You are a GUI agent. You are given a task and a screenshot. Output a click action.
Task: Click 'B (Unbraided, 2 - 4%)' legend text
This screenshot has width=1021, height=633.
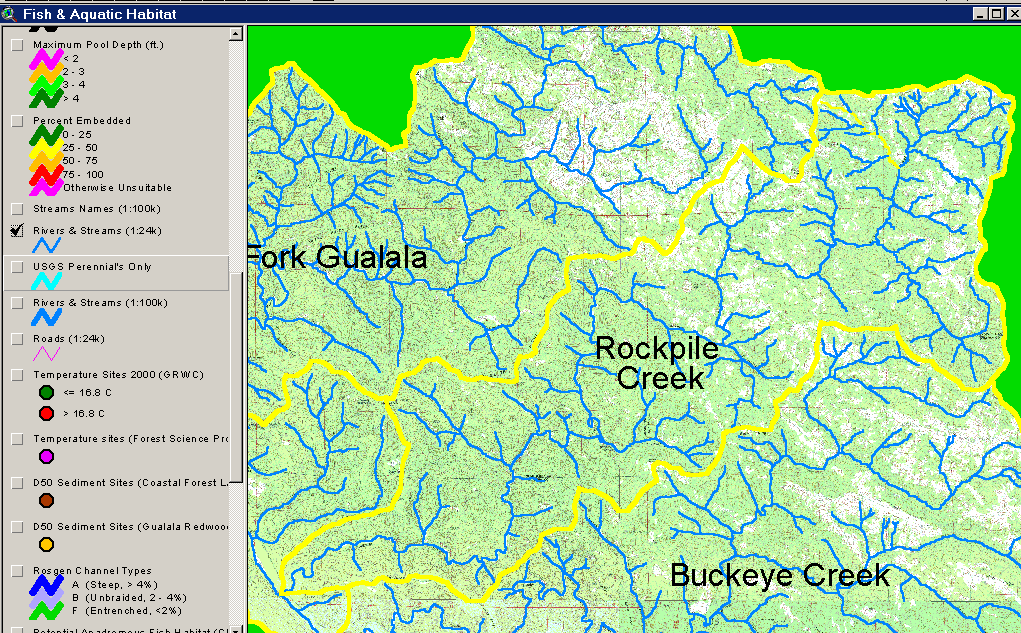click(x=130, y=598)
